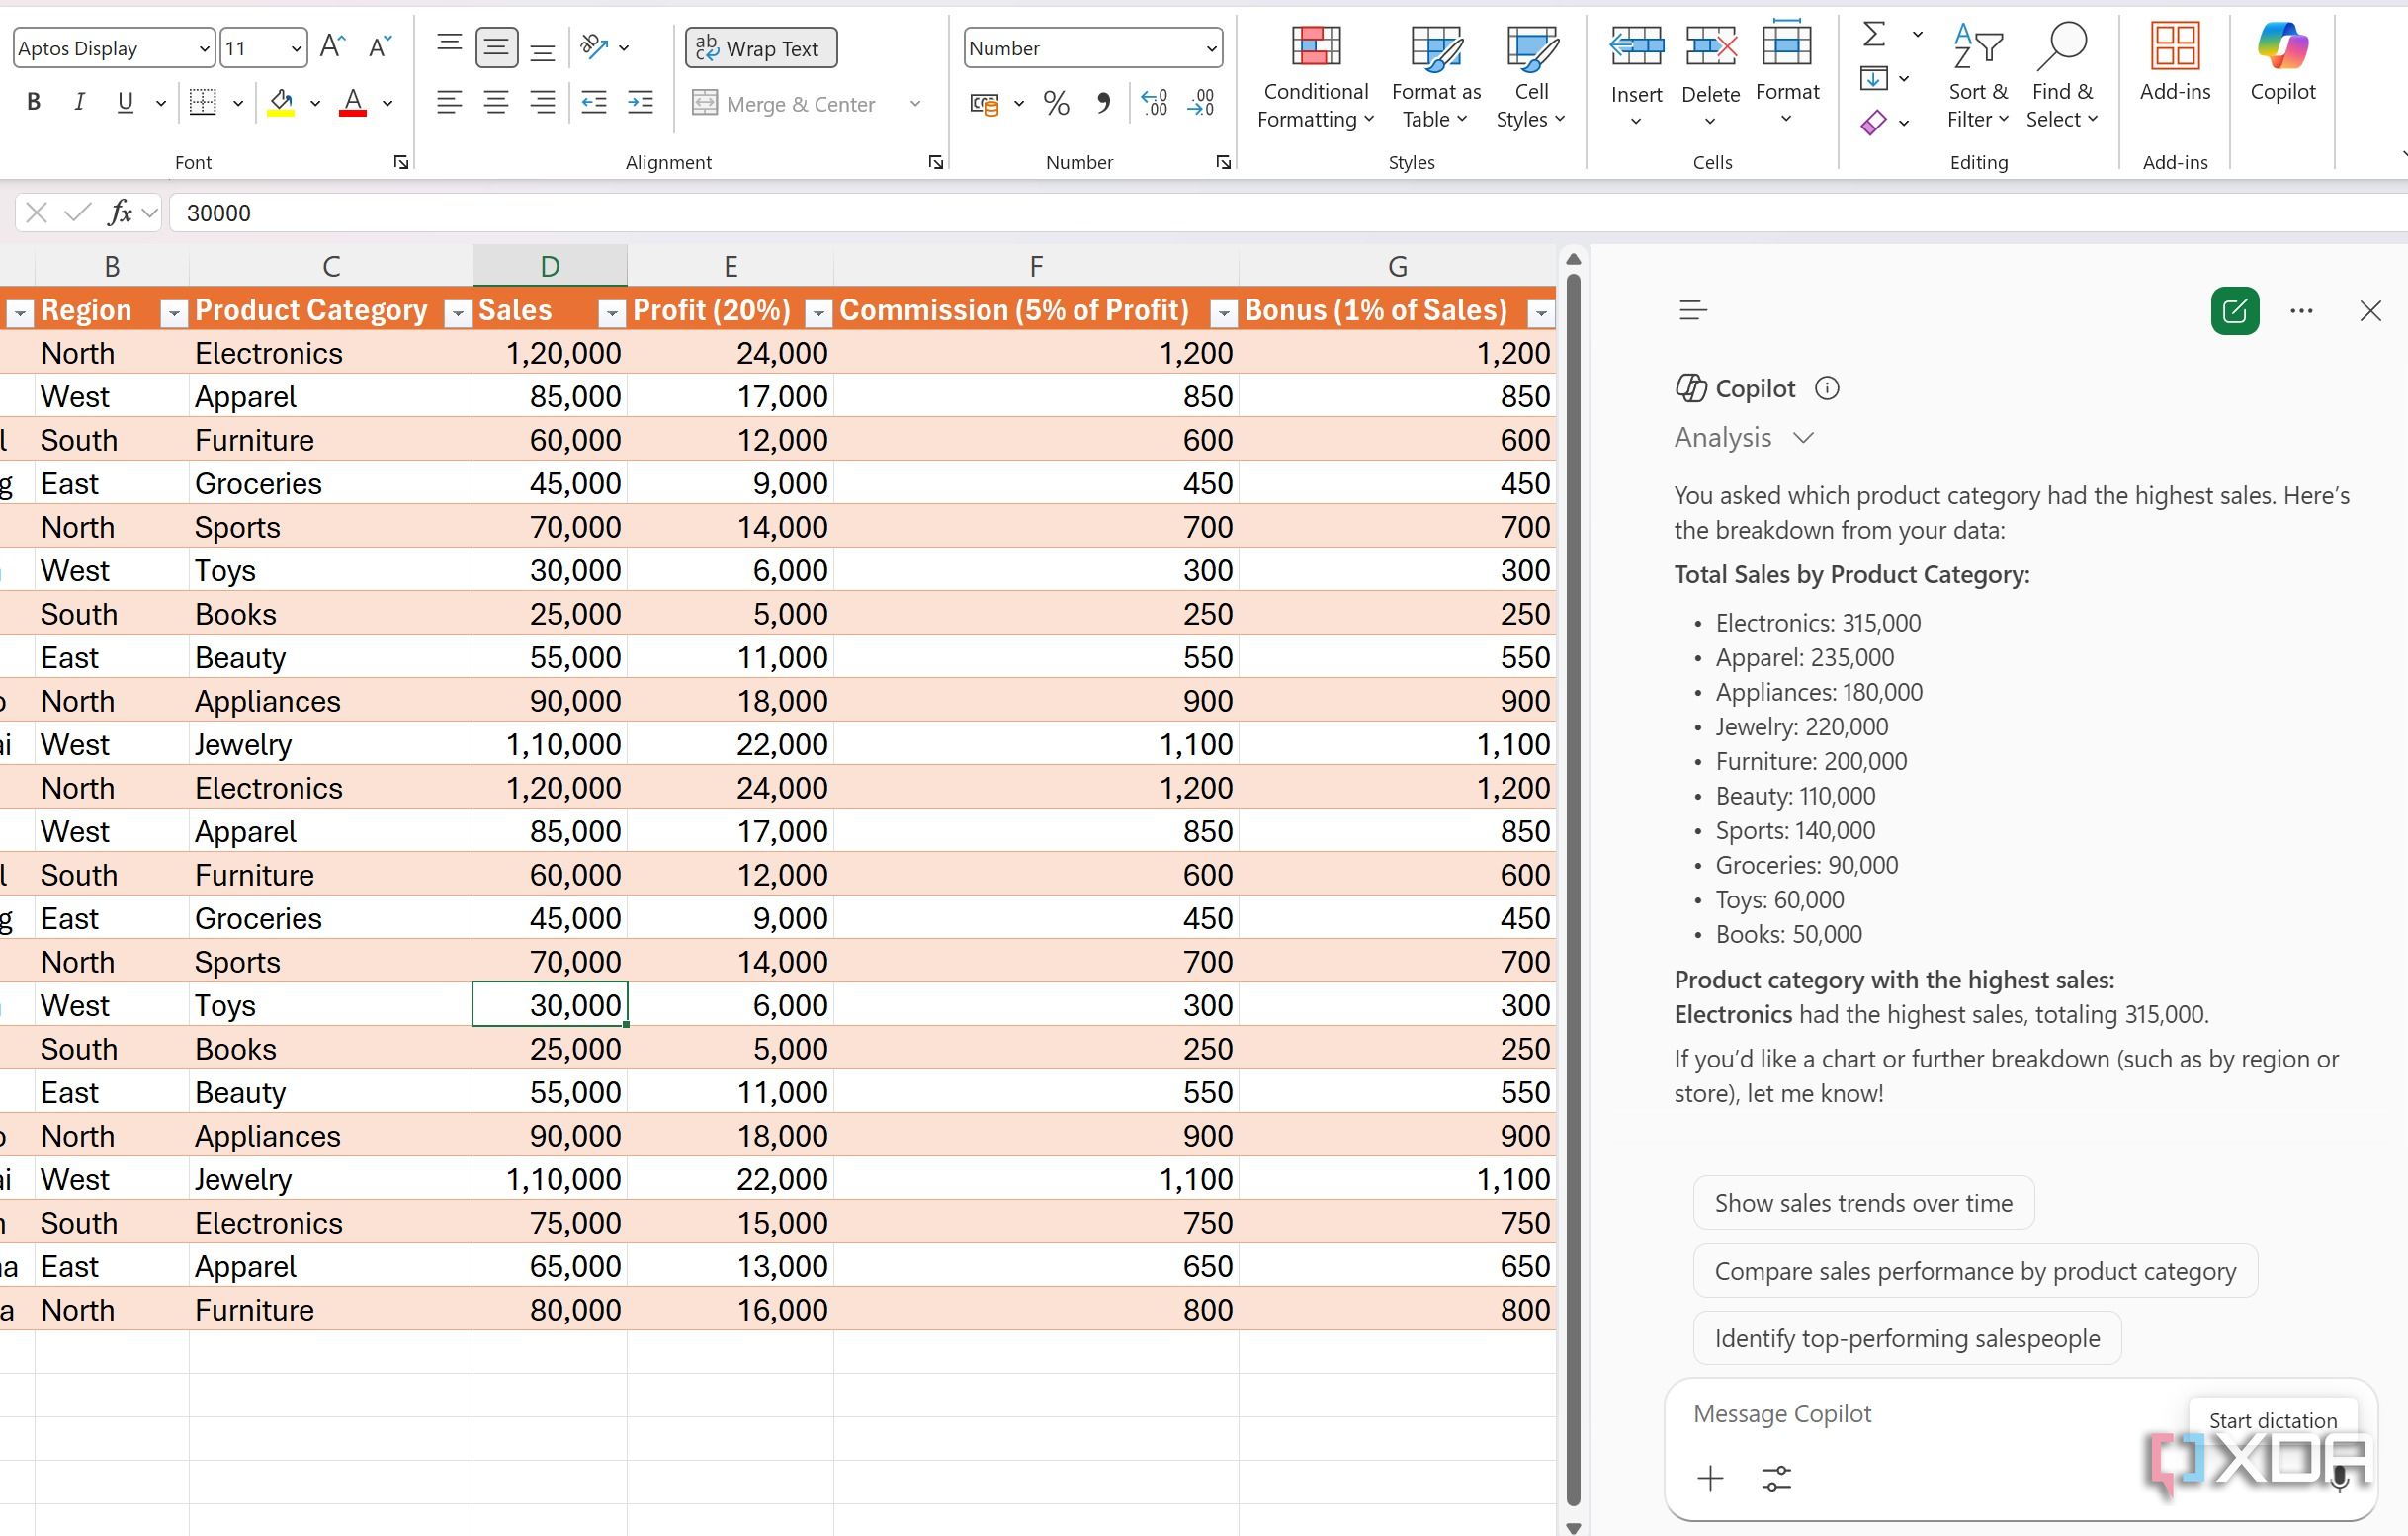
Task: Increase decimal places
Action: tap(1154, 103)
